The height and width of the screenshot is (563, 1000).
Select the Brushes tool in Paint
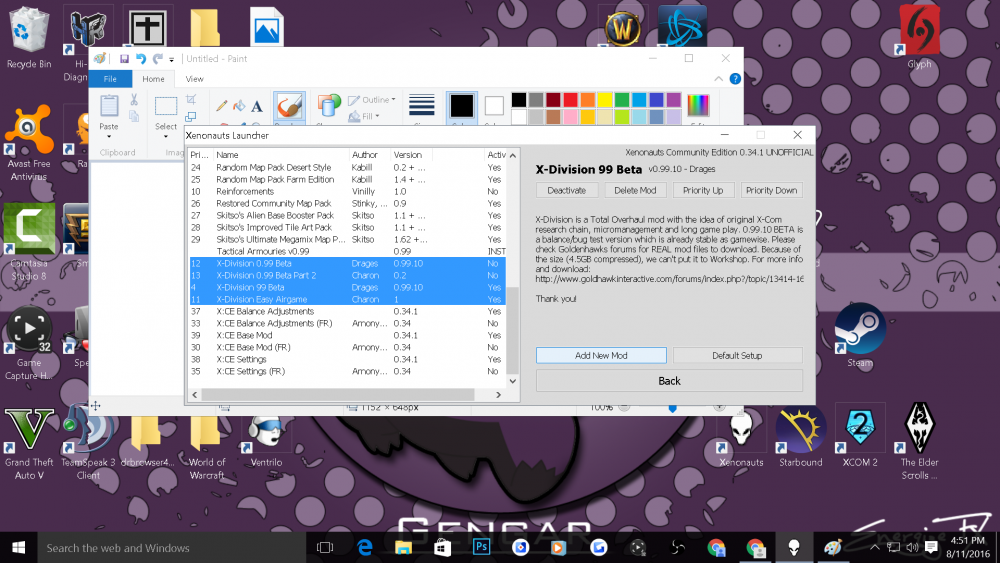tap(290, 106)
